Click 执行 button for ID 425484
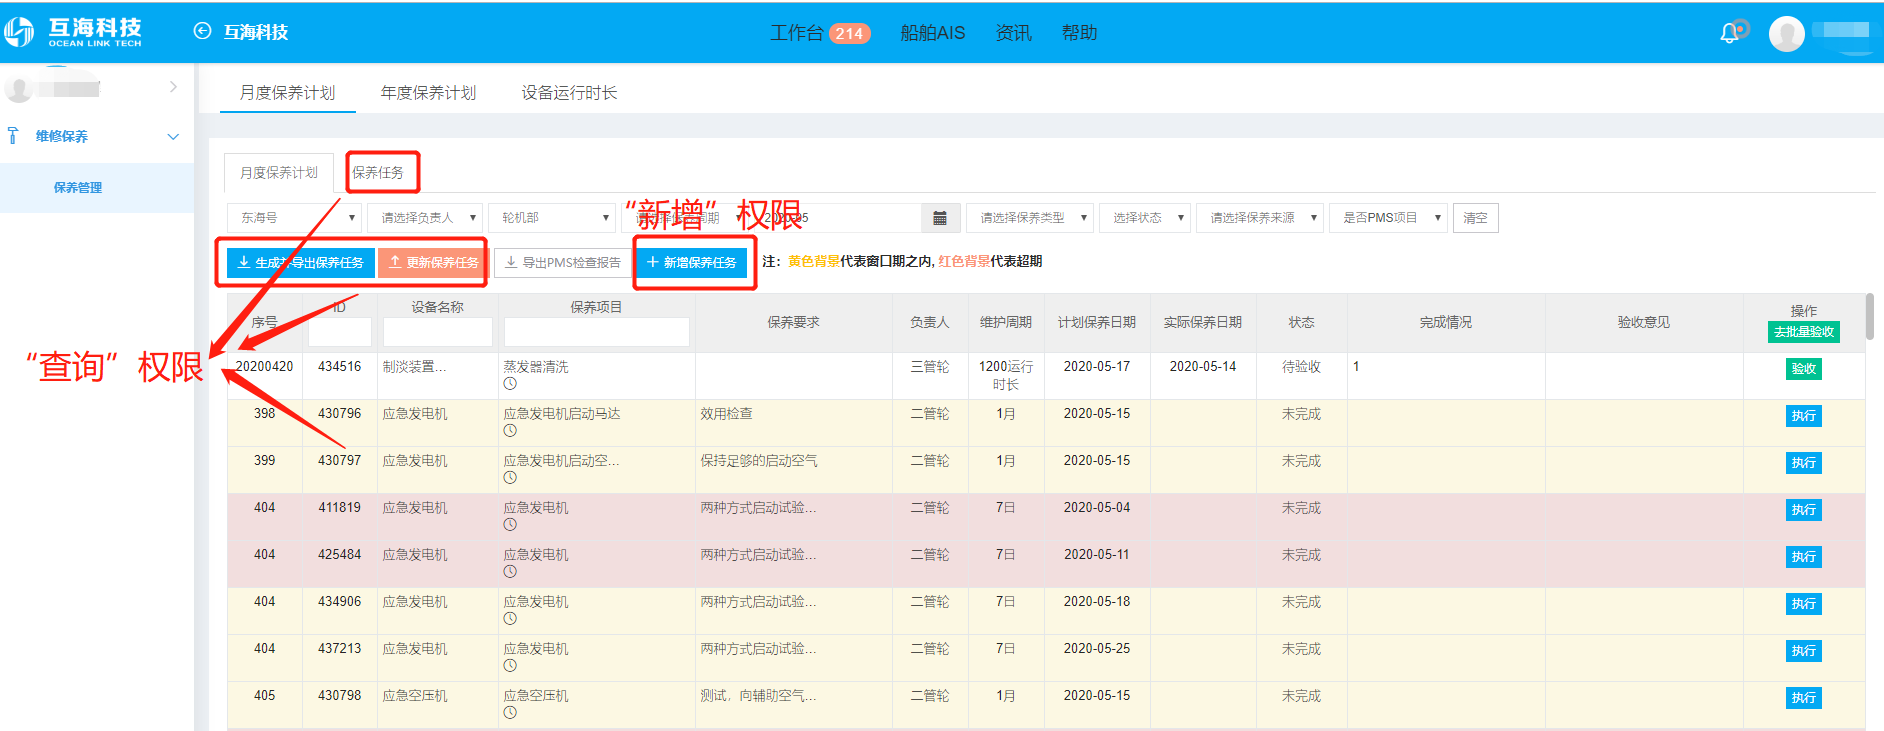Image resolution: width=1884 pixels, height=731 pixels. point(1804,557)
